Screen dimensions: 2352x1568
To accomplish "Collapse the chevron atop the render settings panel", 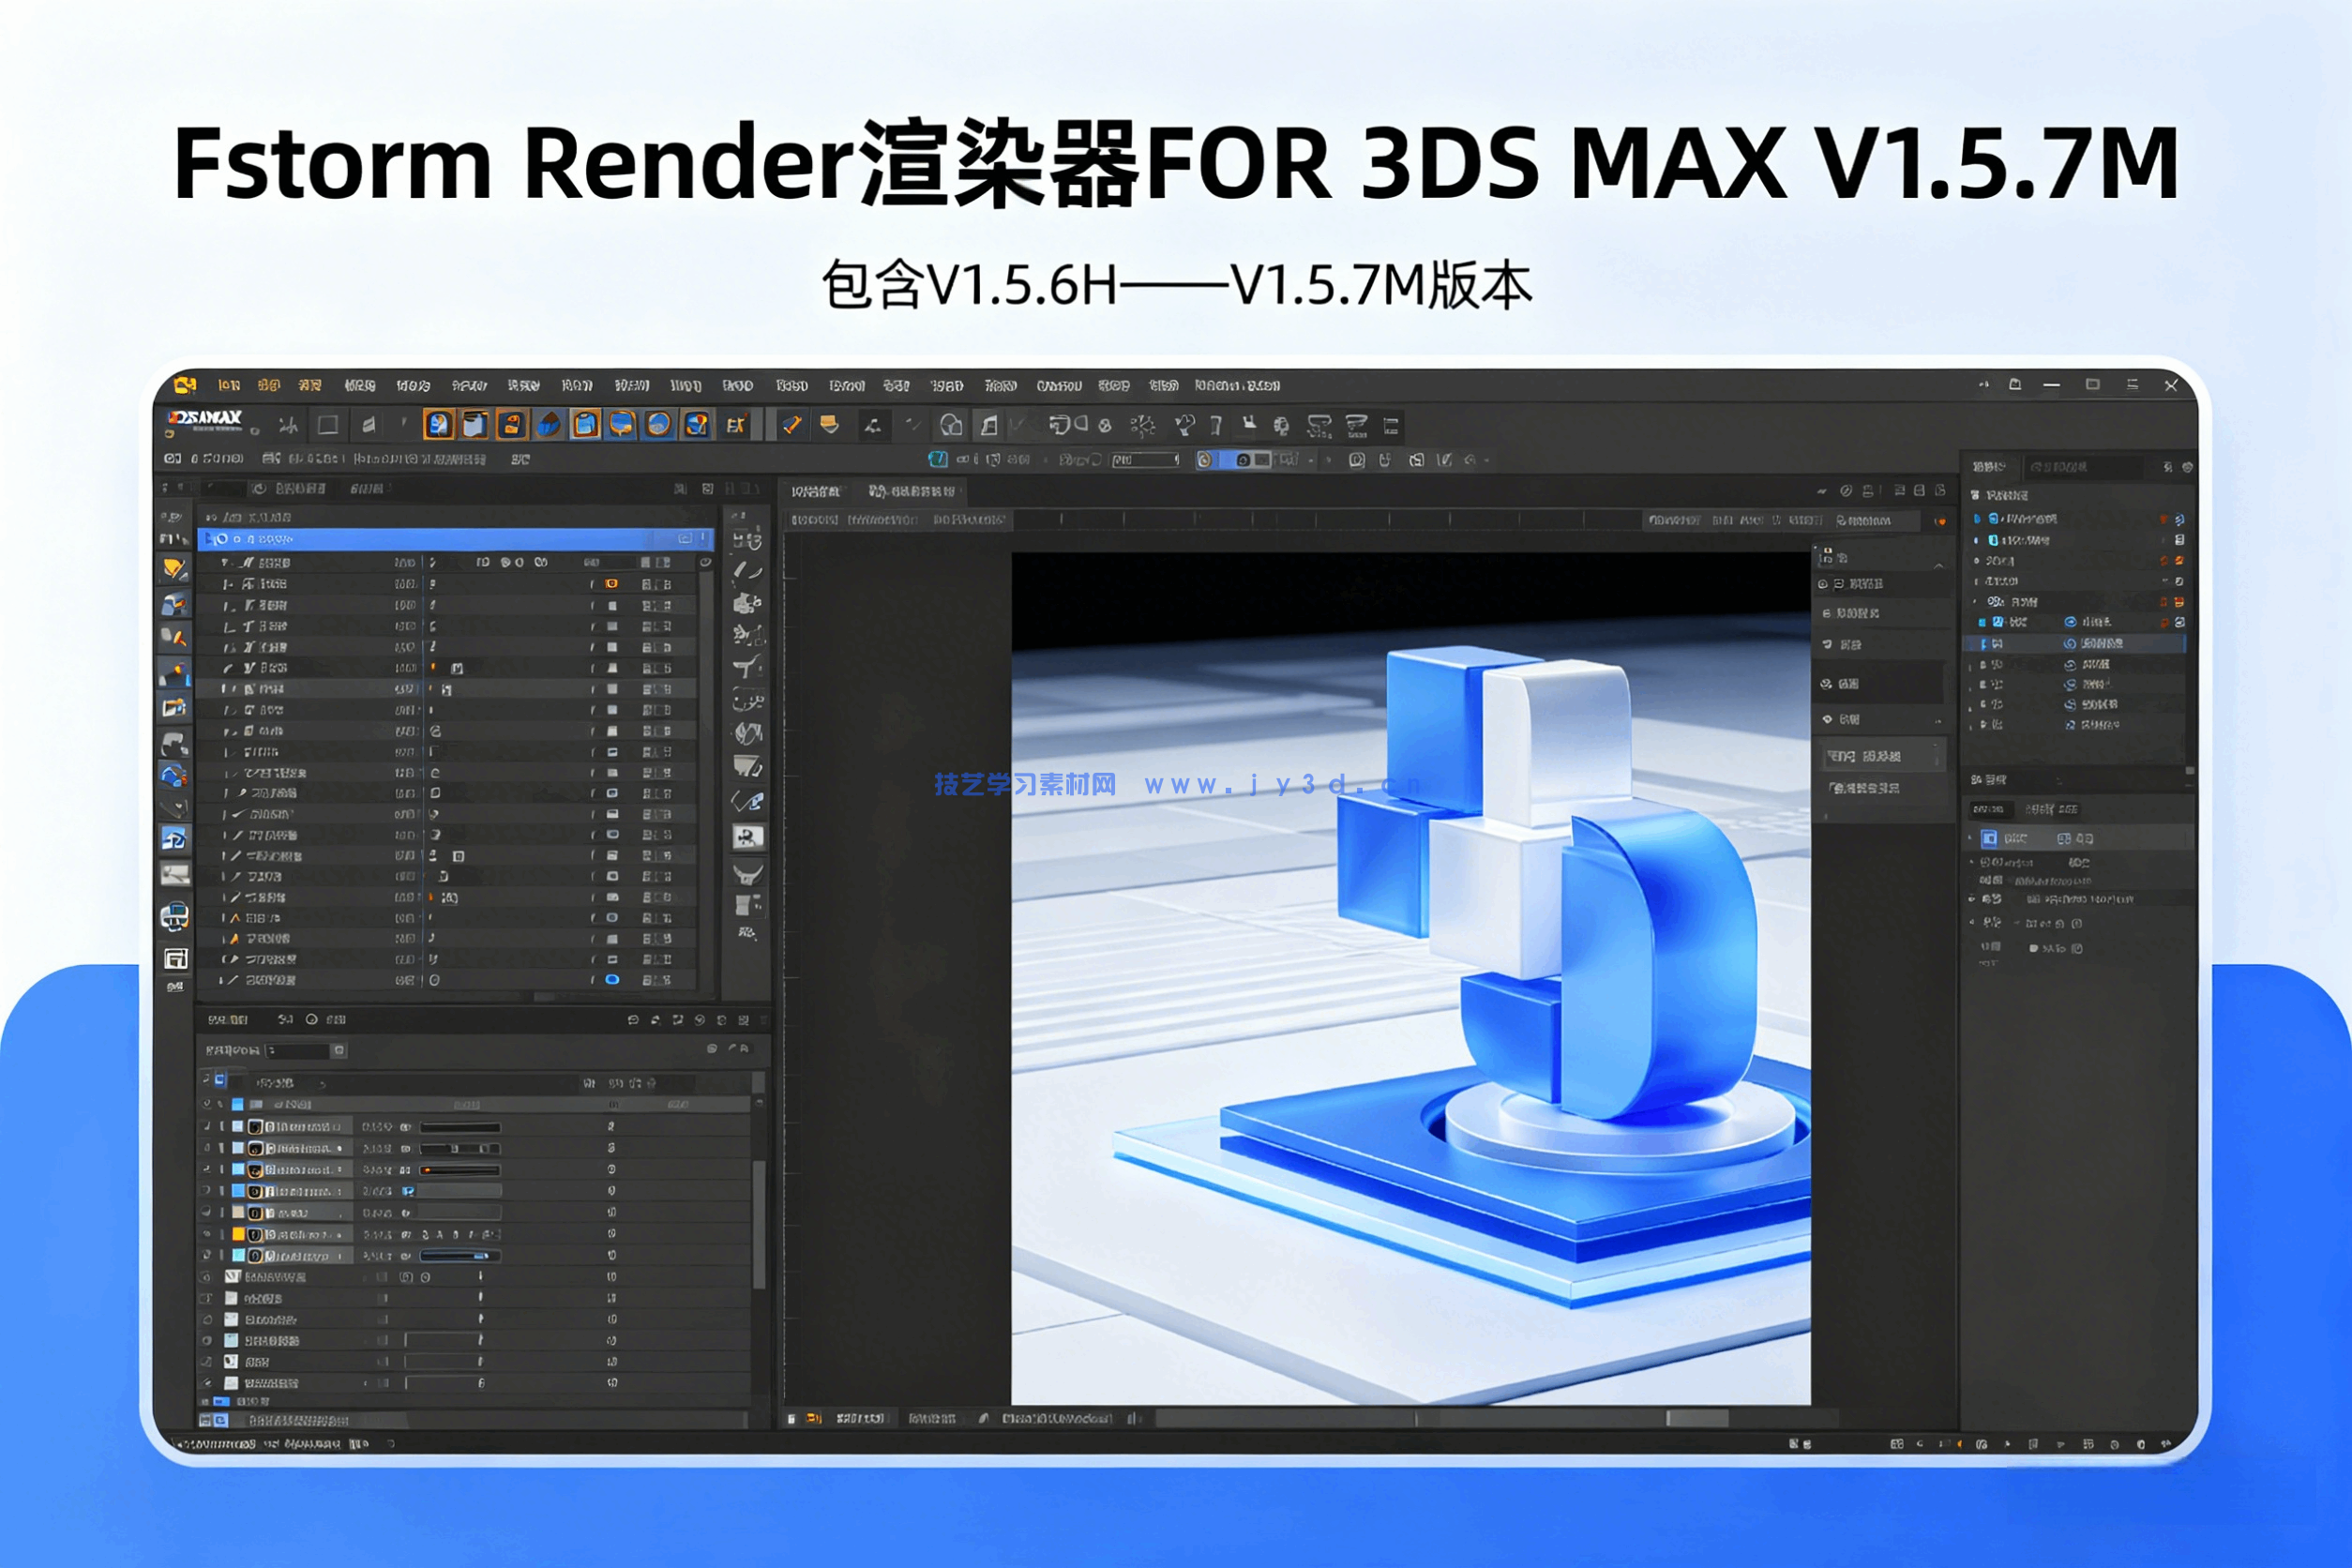I will pos(1938,566).
